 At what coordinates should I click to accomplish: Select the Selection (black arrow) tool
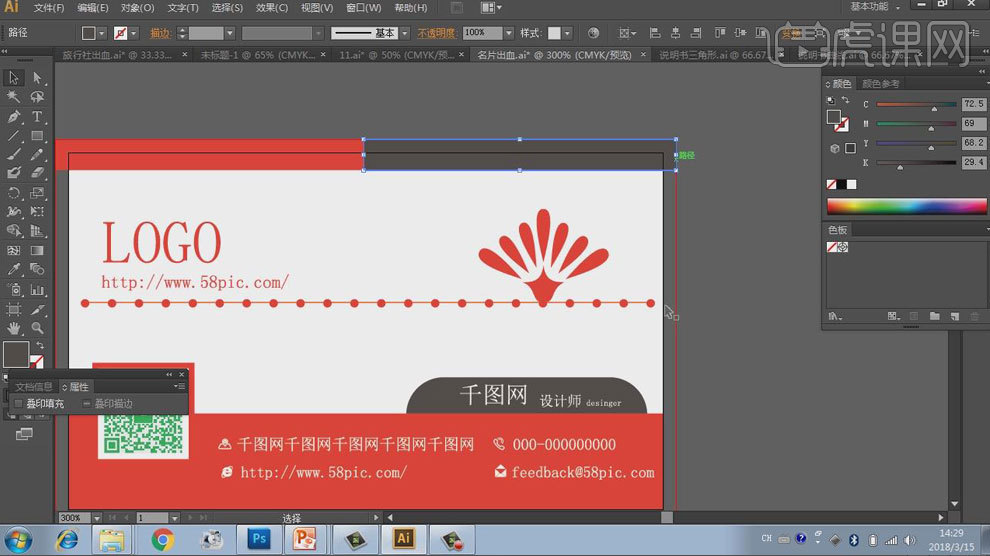[13, 78]
